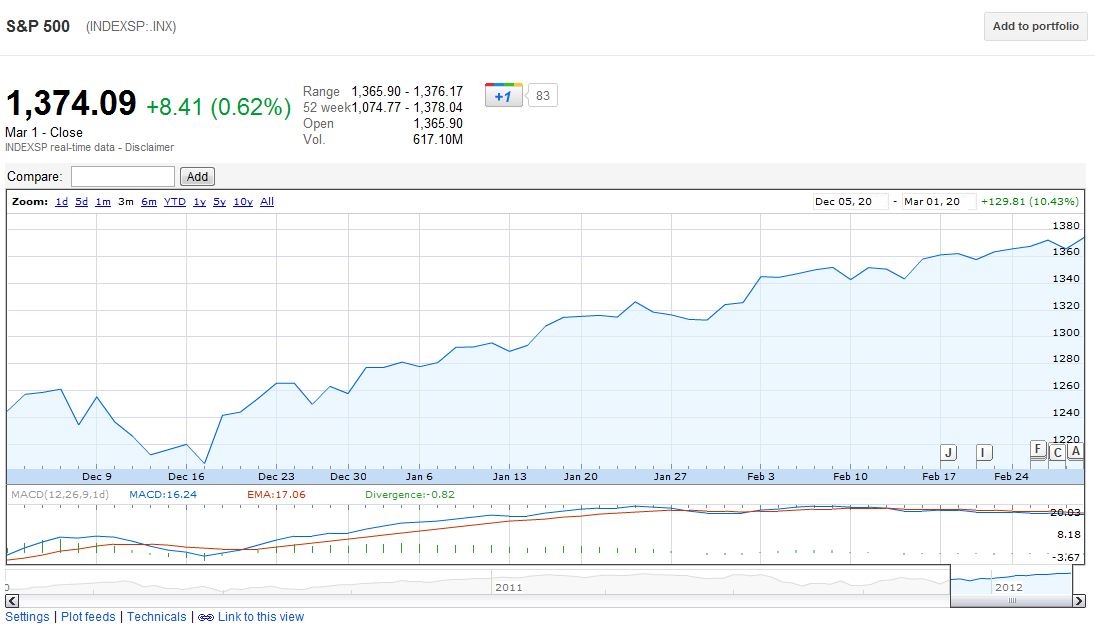This screenshot has height=629, width=1095.
Task: Open chart Settings link
Action: 27,617
